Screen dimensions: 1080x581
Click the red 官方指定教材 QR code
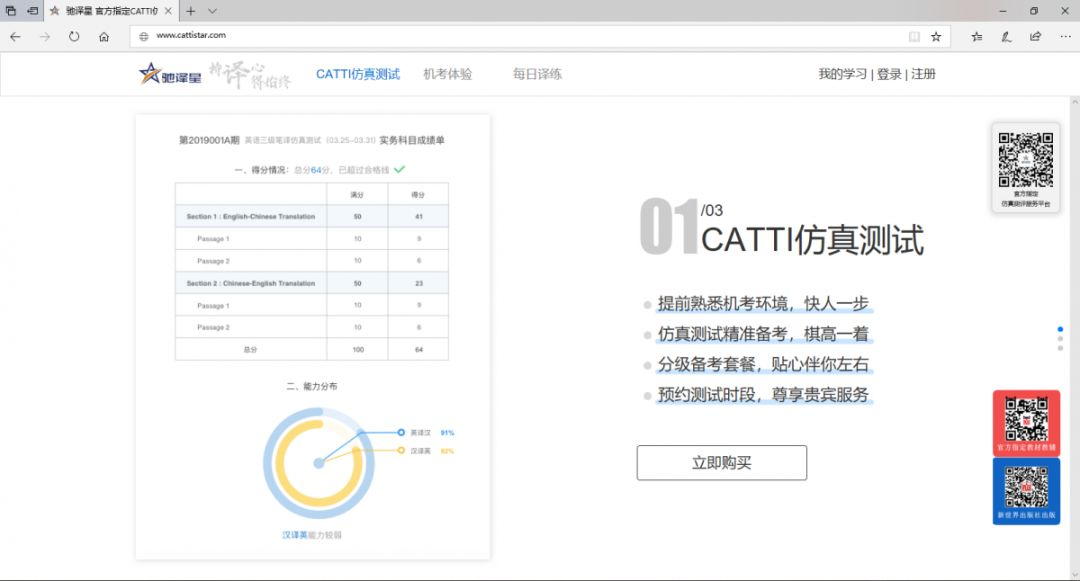pyautogui.click(x=1026, y=423)
